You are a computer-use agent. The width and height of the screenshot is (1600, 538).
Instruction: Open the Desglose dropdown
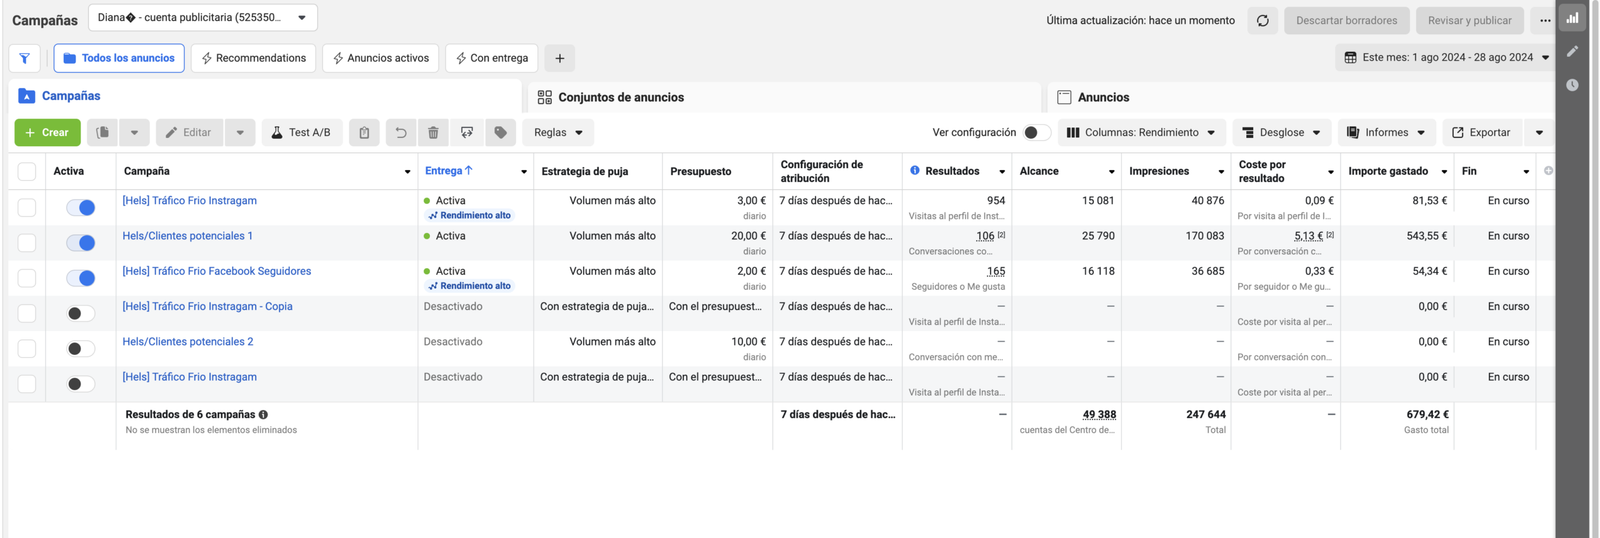(1281, 132)
